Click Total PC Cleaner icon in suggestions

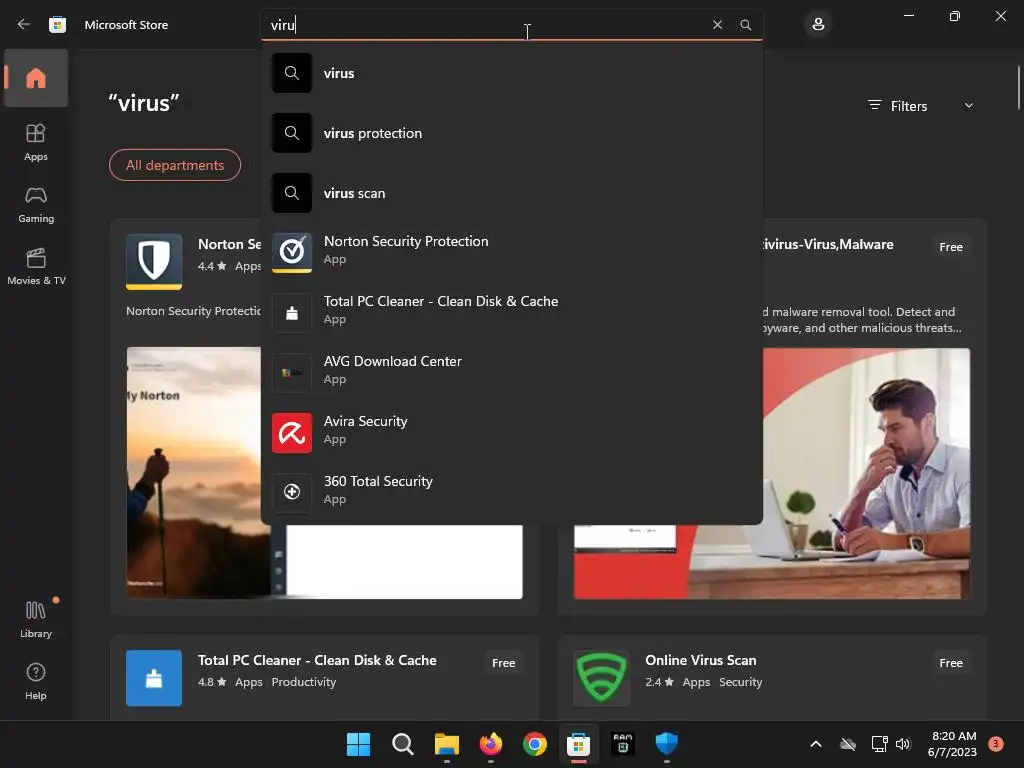point(292,312)
